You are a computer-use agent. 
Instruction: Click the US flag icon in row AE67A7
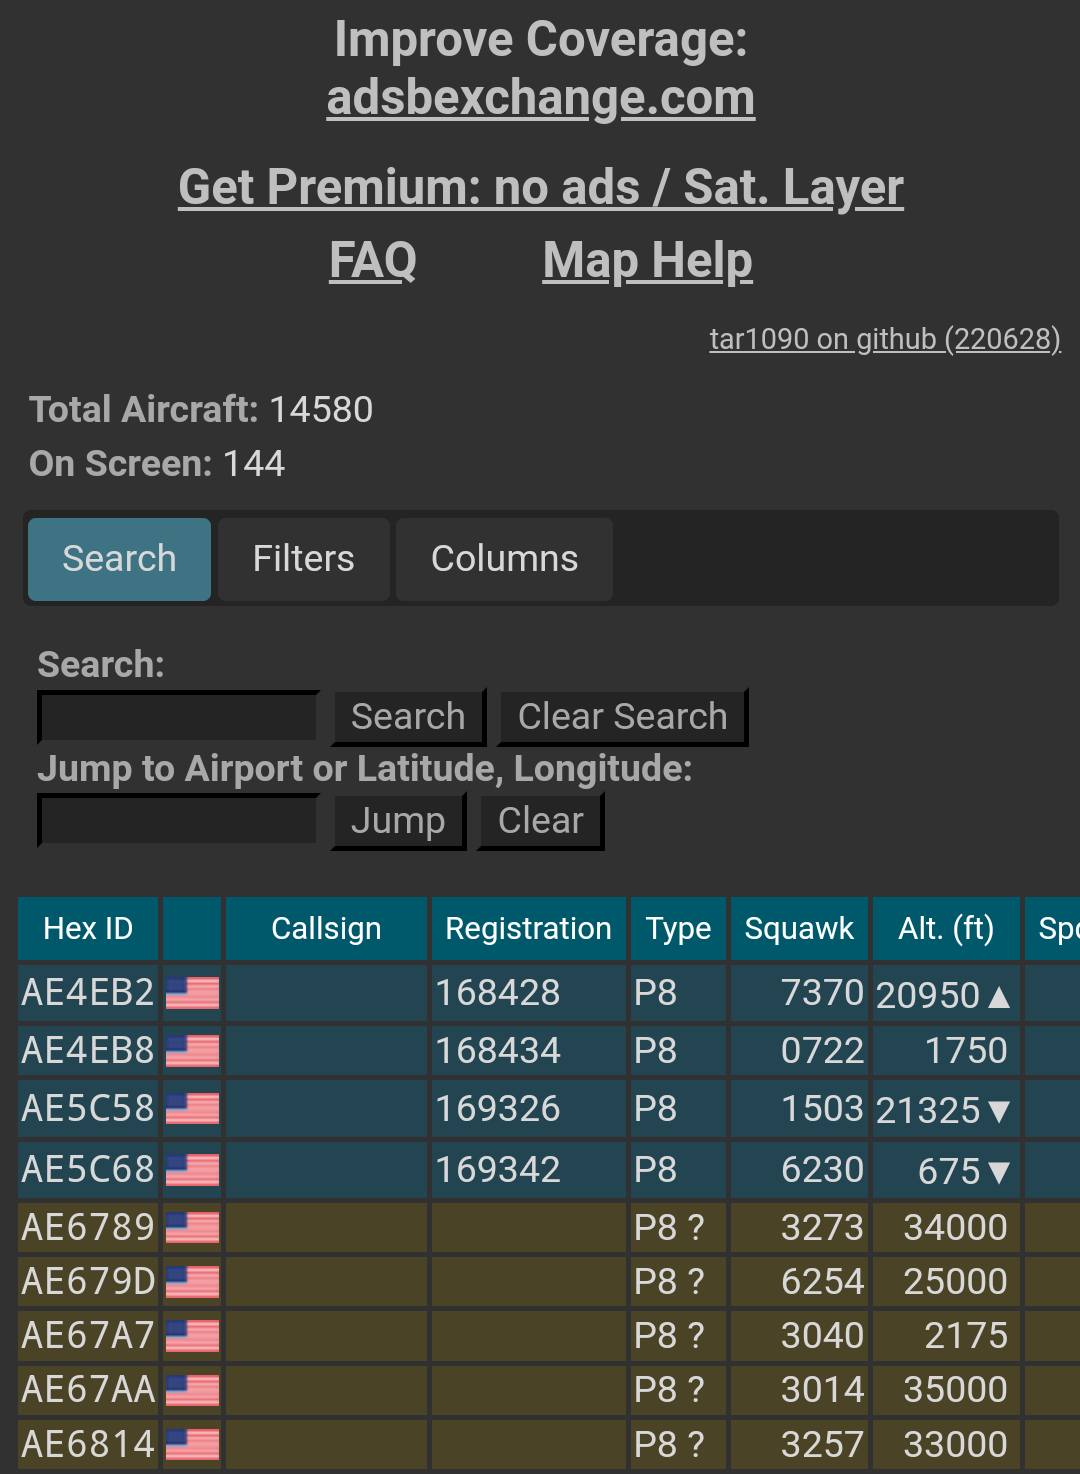pos(192,1335)
